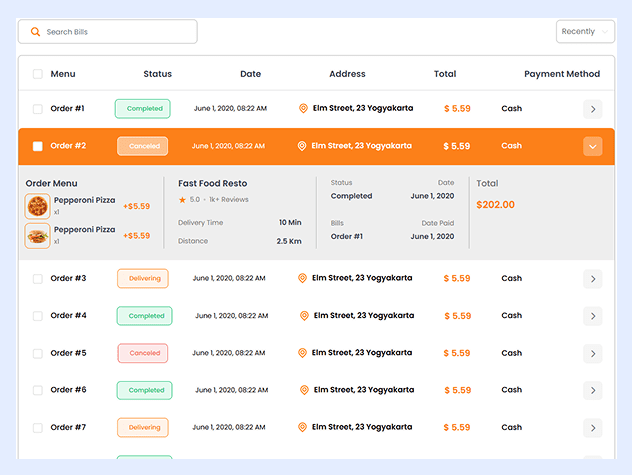Click location pin icon for Order #3
Screen dimensions: 632x475
pyautogui.click(x=302, y=279)
